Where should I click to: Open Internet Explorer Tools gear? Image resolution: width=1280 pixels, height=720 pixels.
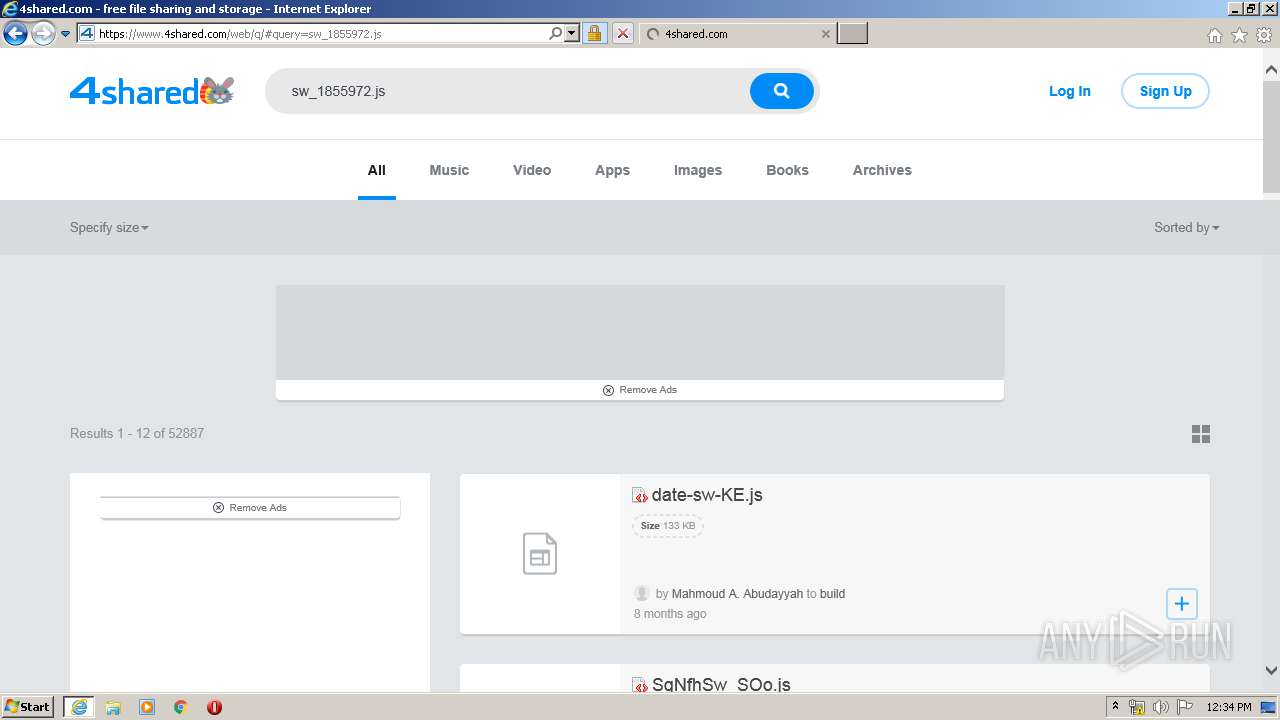pyautogui.click(x=1264, y=35)
